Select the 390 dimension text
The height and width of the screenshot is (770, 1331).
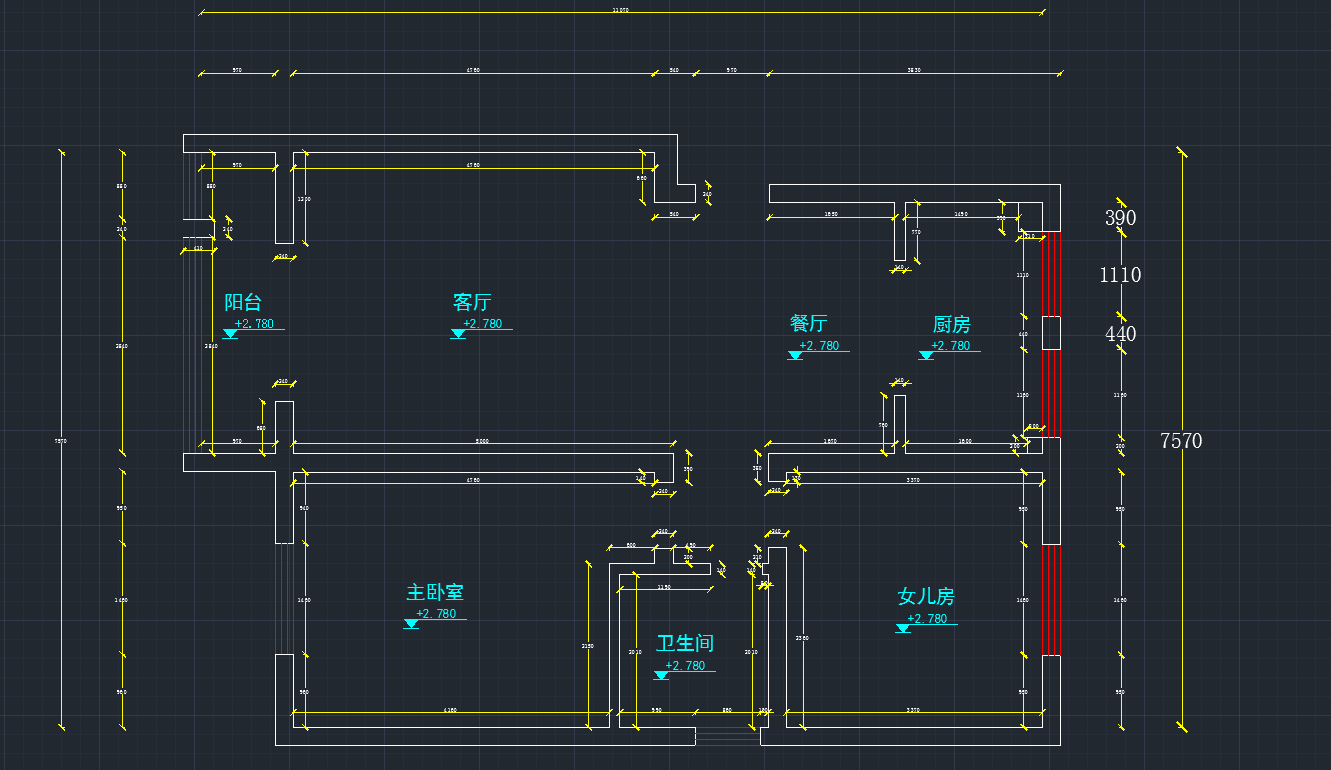pyautogui.click(x=1120, y=218)
